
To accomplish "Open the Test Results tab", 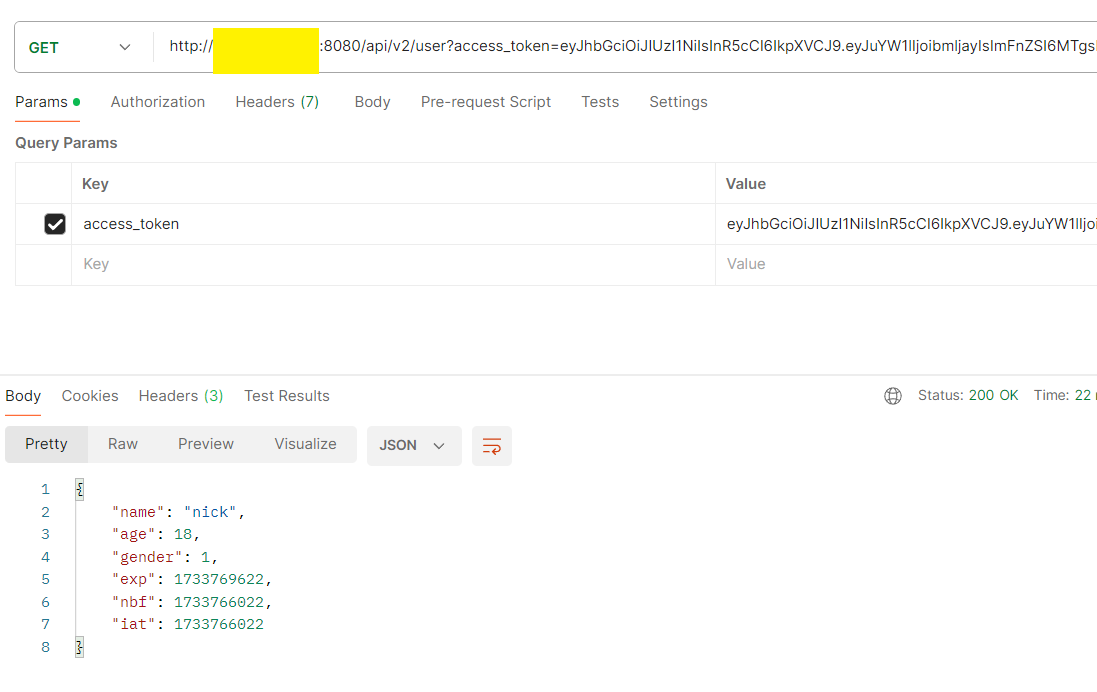I will click(x=287, y=396).
